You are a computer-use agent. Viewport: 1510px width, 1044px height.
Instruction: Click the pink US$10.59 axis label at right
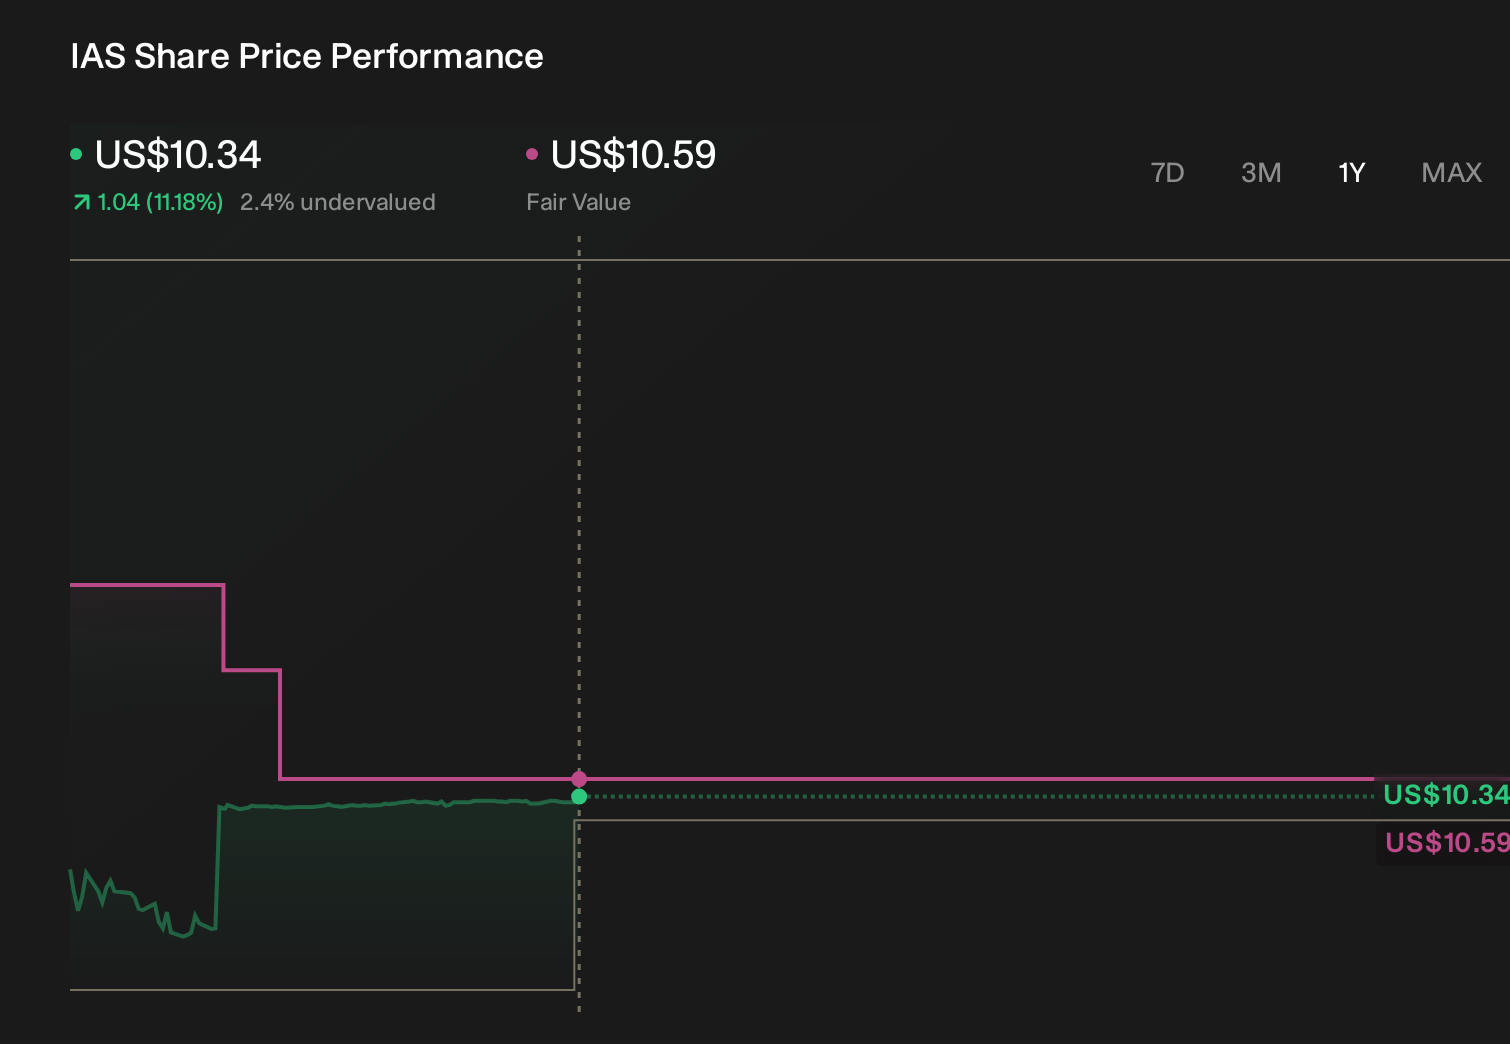click(1447, 843)
